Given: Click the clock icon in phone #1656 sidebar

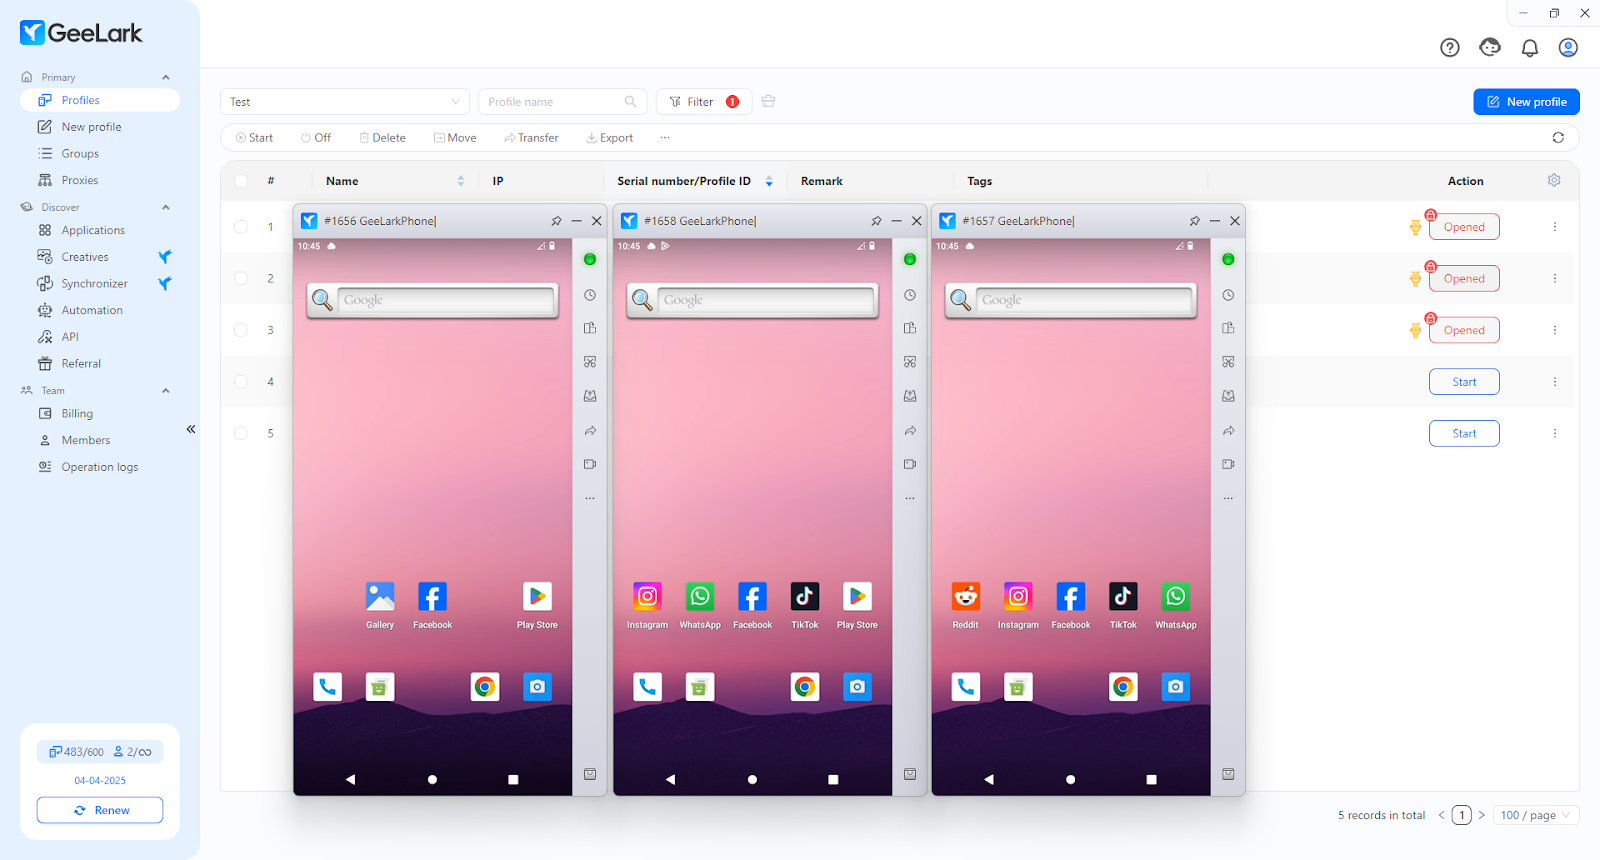Looking at the screenshot, I should tap(590, 295).
